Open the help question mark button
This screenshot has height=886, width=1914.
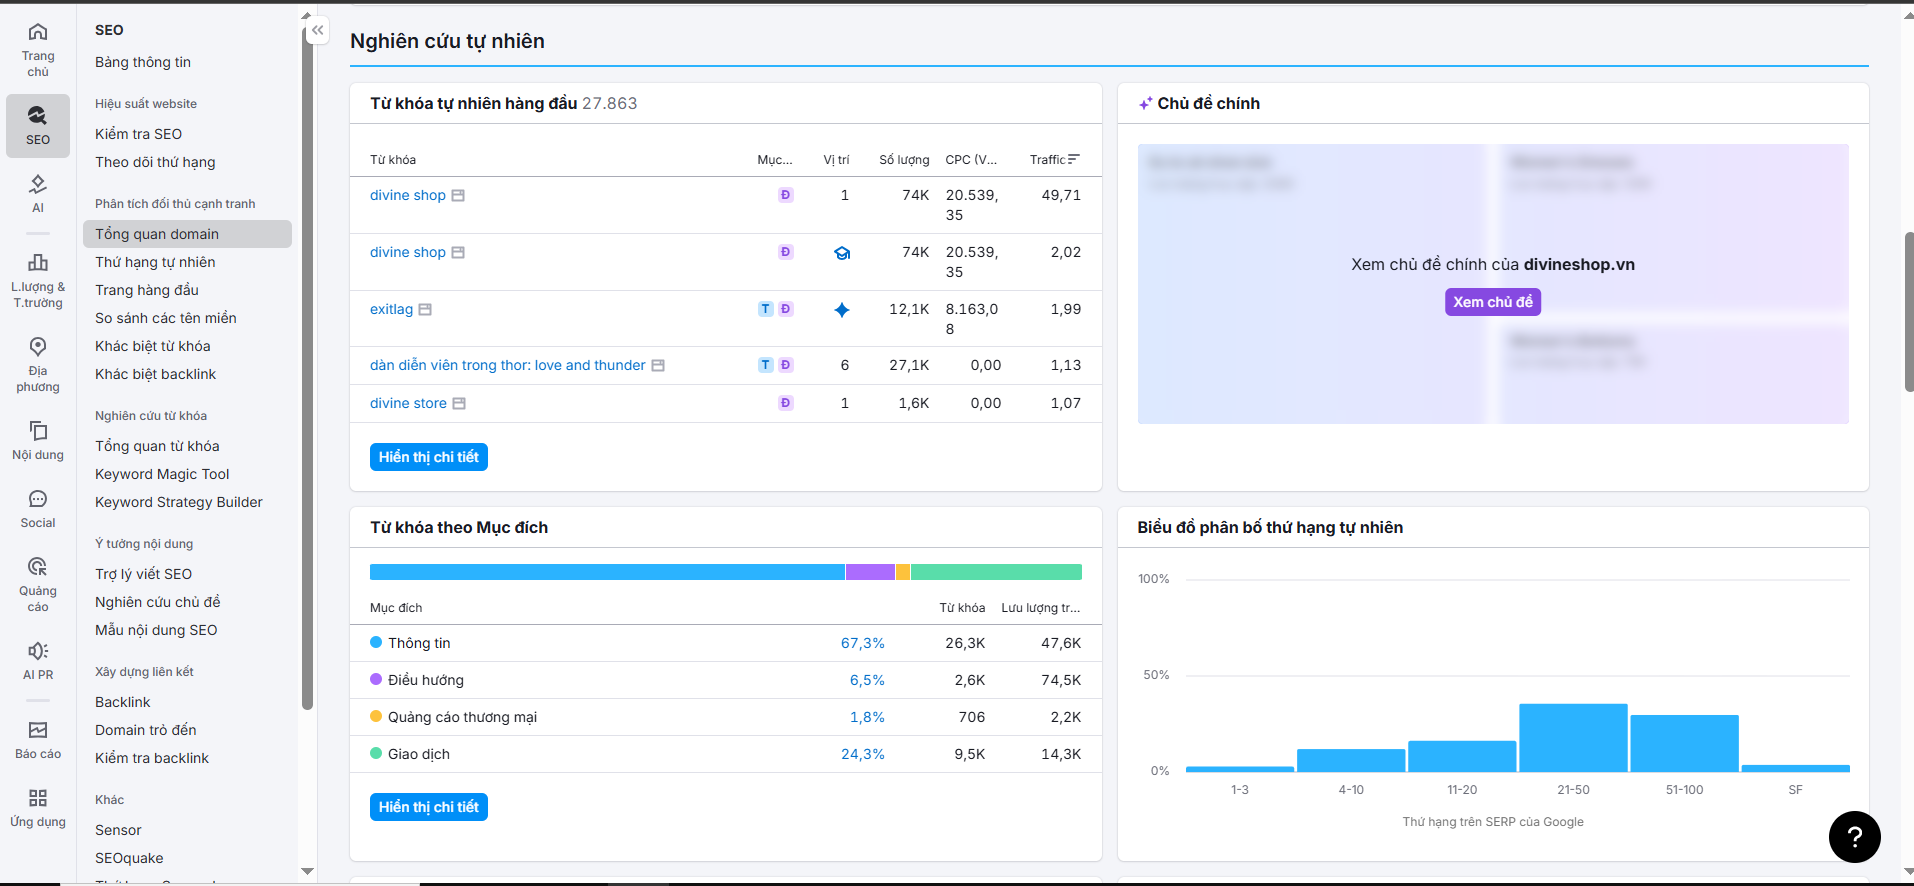1854,837
